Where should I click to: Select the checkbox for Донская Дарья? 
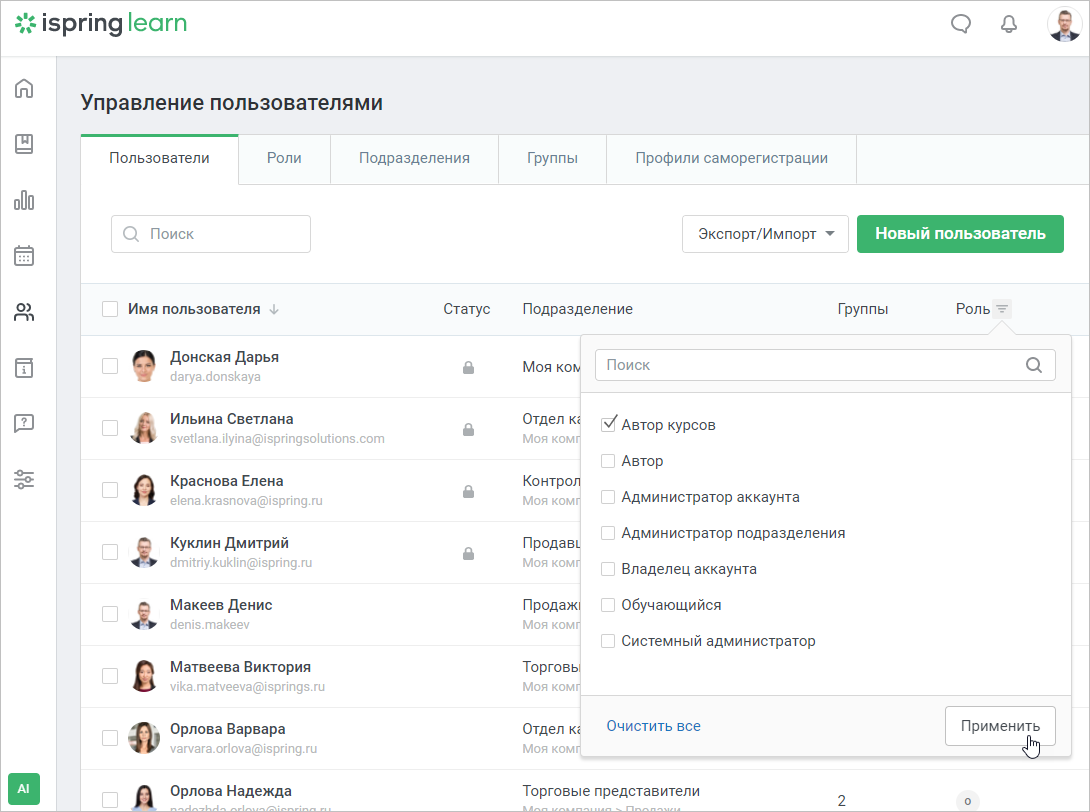point(110,366)
